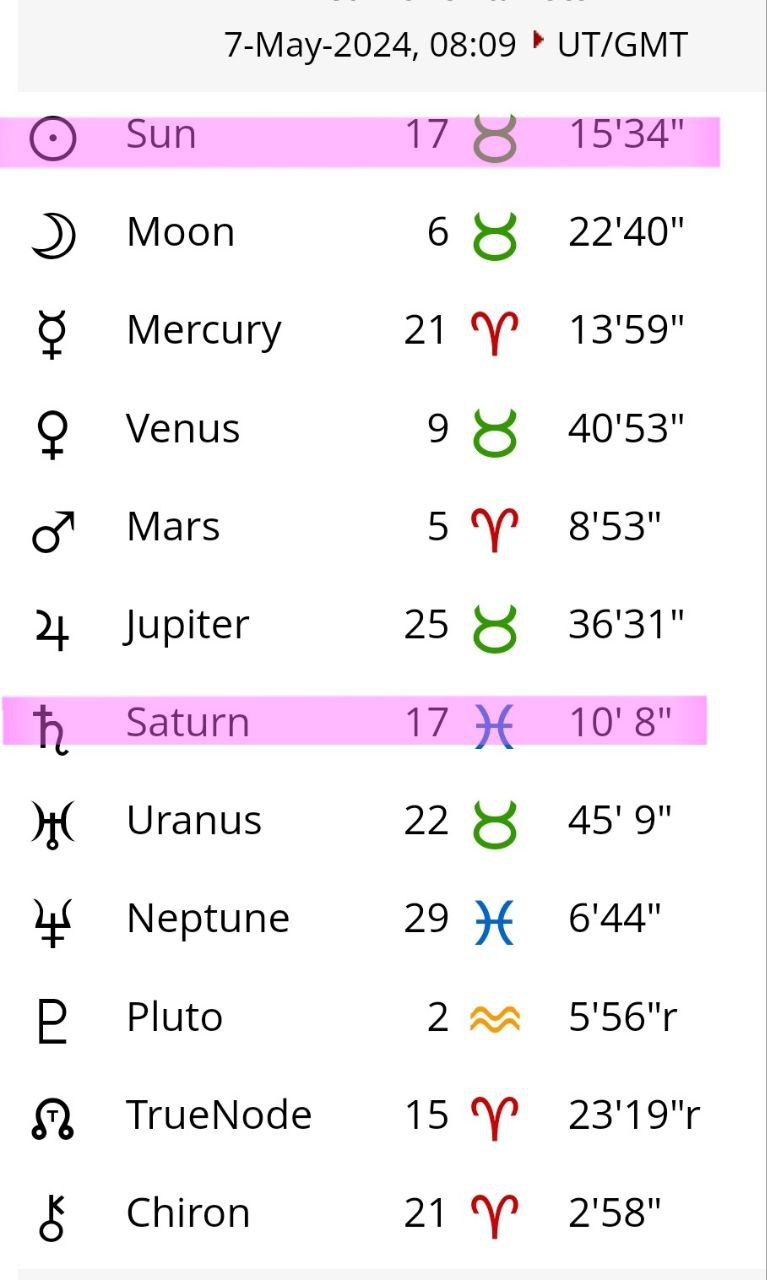Image resolution: width=767 pixels, height=1280 pixels.
Task: Click the Sun glyph icon
Action: [53, 138]
